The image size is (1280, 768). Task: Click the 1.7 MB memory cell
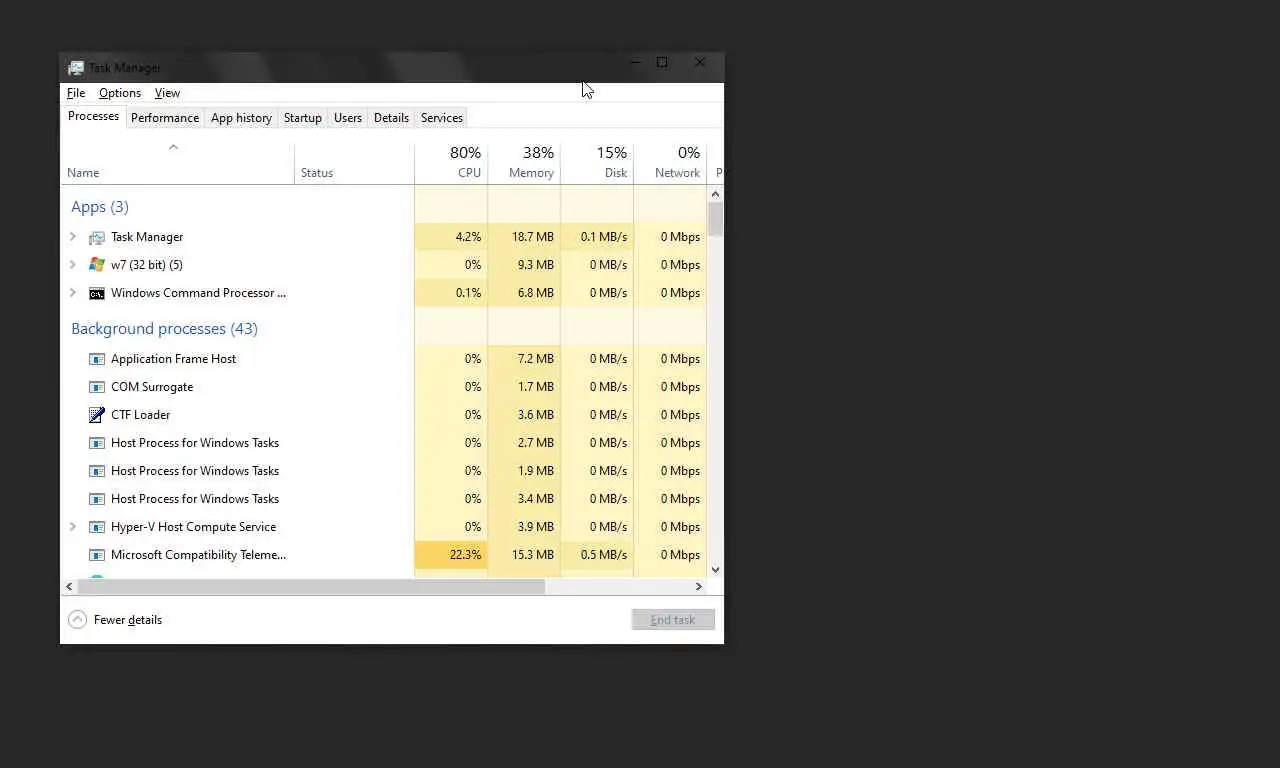pos(524,387)
